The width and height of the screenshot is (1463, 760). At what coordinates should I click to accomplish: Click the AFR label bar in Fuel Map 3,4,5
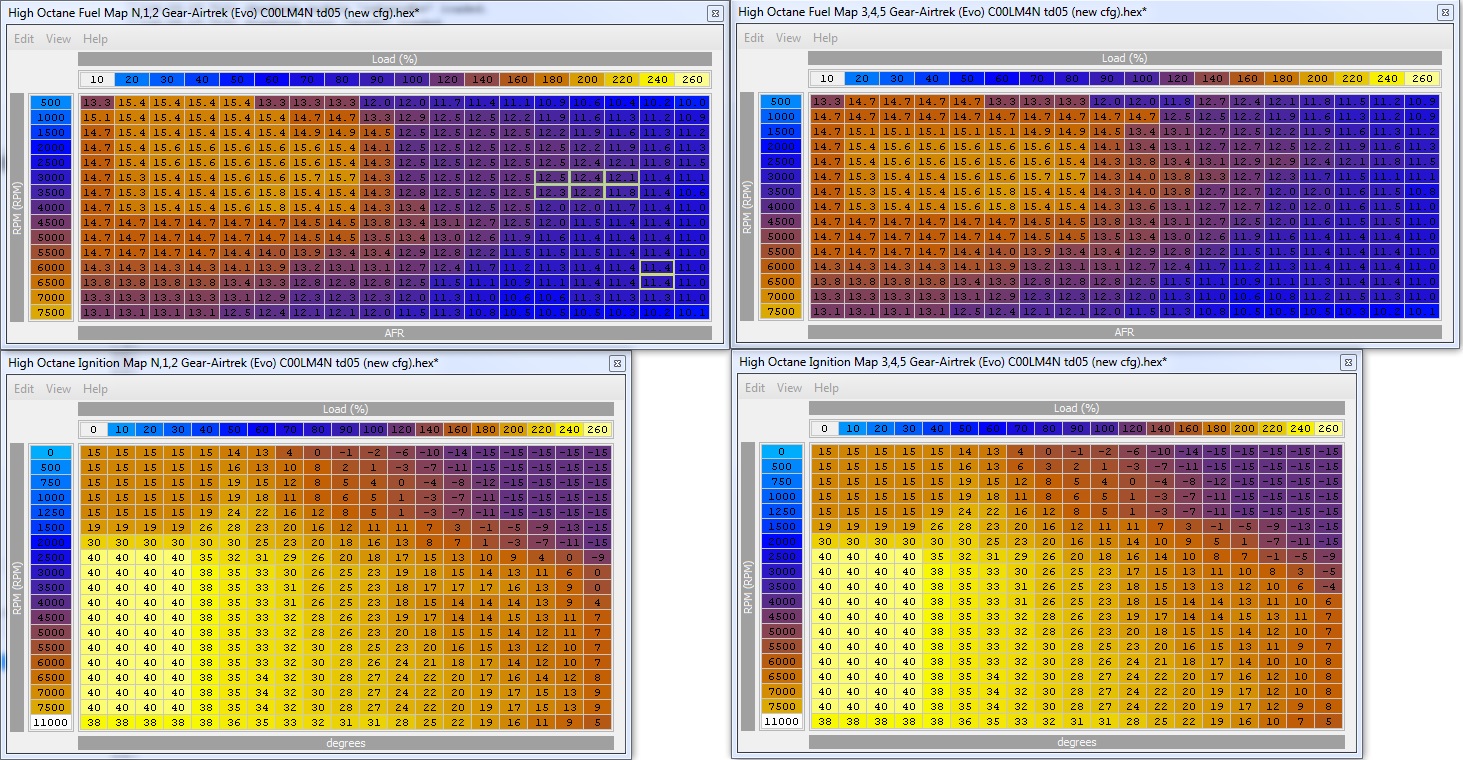point(1125,332)
